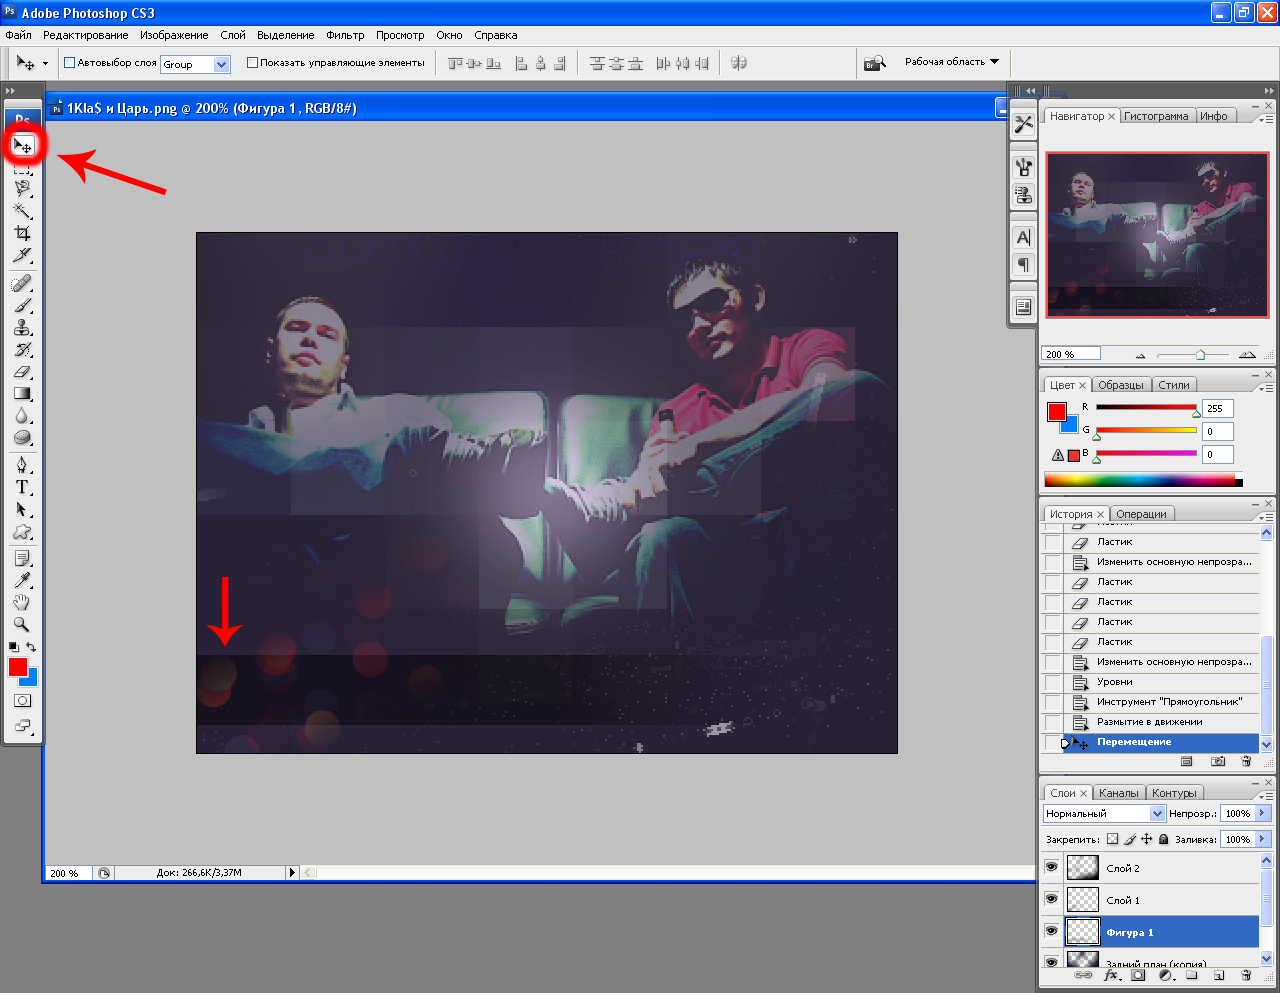Click the Gradient tool

22,394
